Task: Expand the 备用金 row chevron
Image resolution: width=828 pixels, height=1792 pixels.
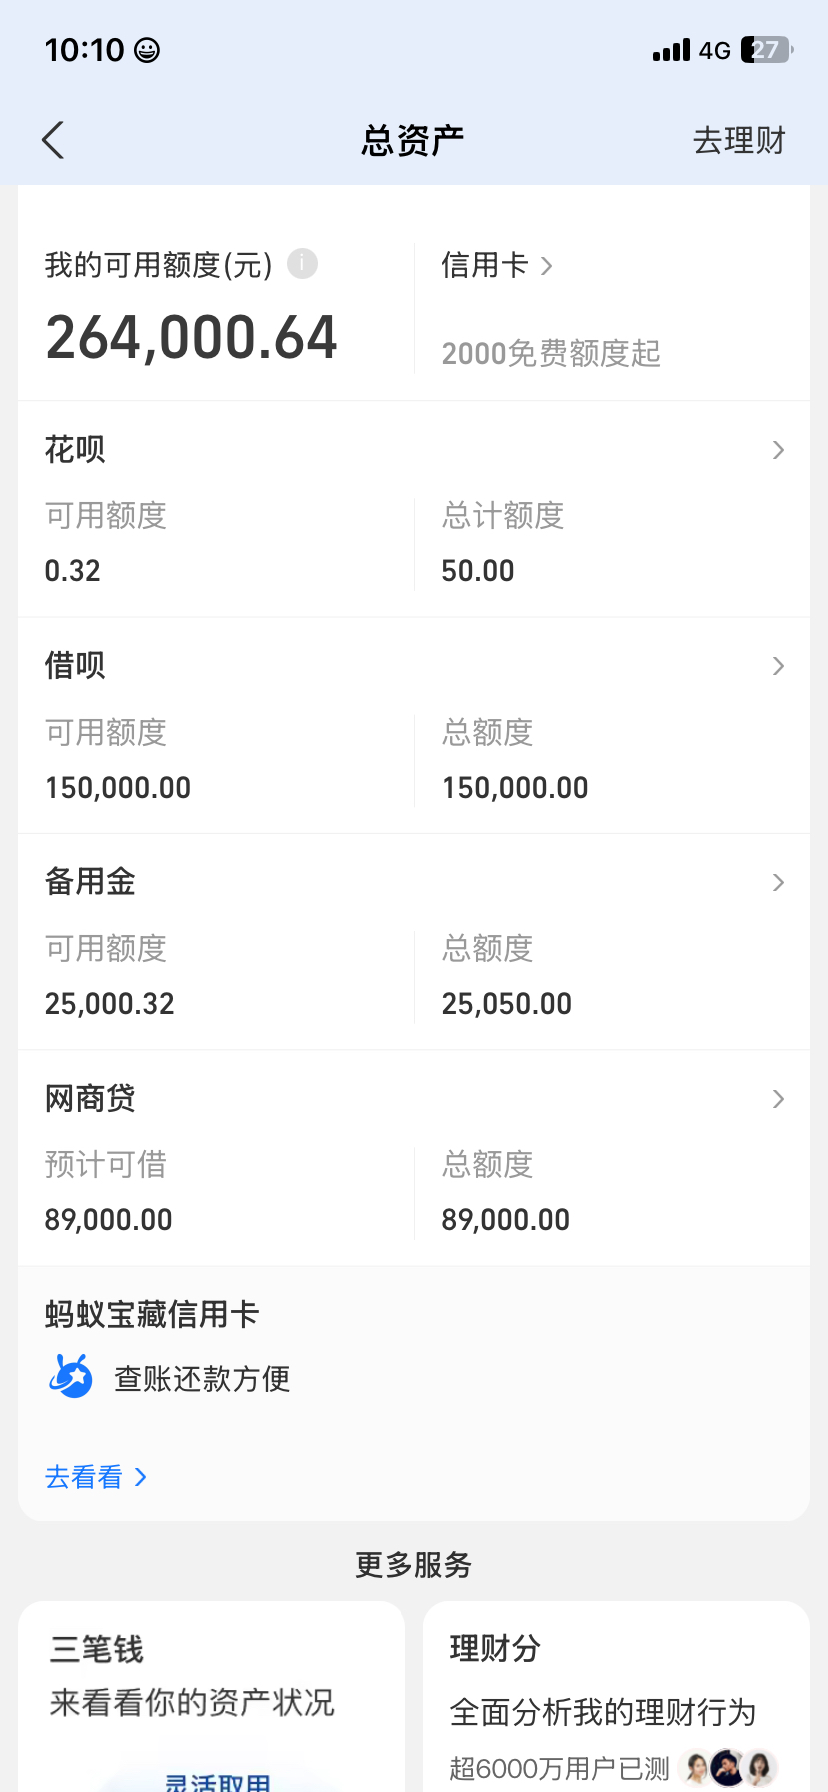Action: 778,882
